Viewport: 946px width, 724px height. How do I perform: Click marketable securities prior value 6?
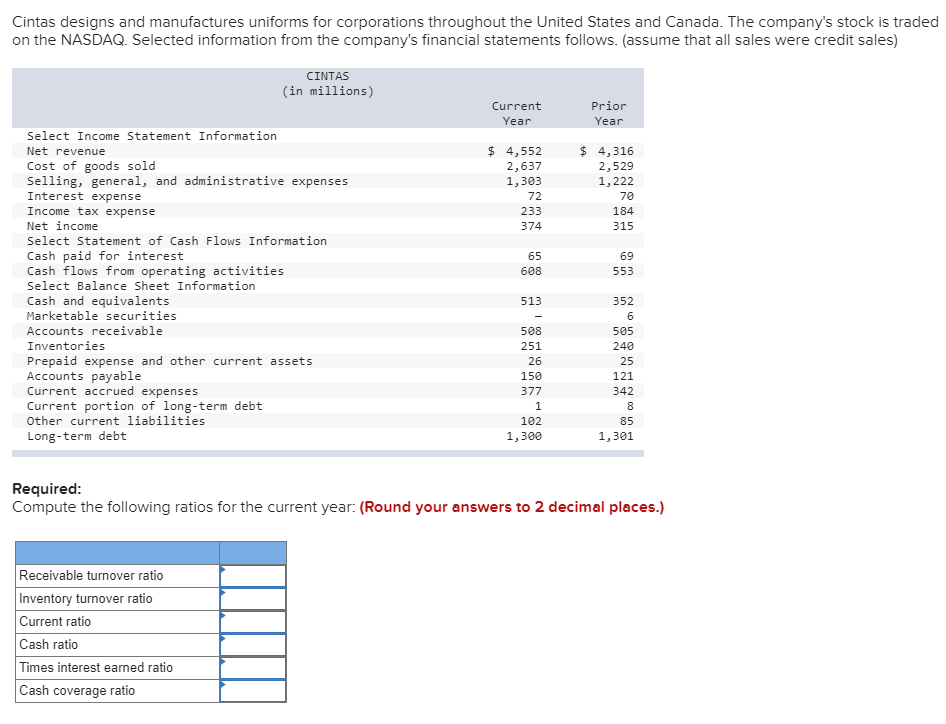pyautogui.click(x=630, y=316)
